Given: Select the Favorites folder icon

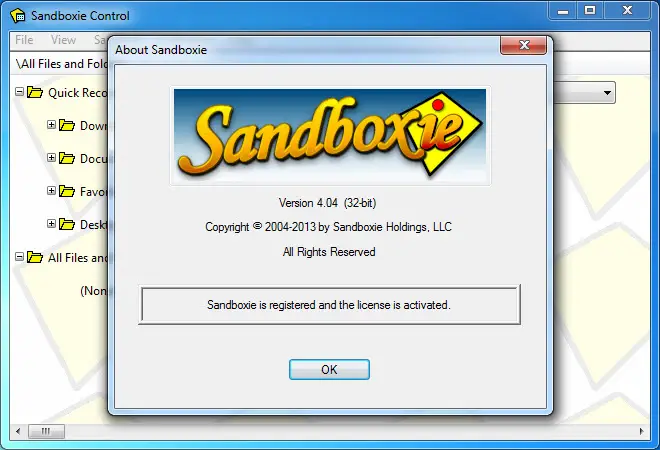Looking at the screenshot, I should pos(67,191).
